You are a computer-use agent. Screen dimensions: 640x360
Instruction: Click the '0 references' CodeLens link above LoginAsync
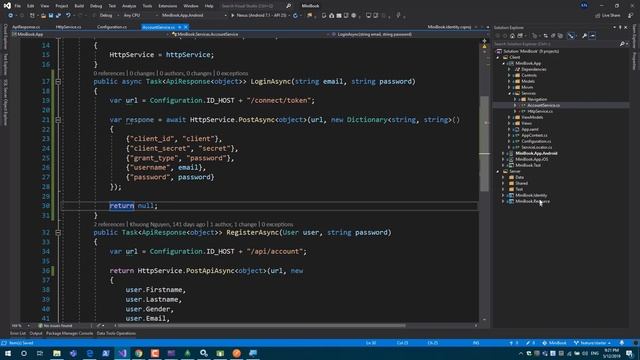[x=109, y=73]
